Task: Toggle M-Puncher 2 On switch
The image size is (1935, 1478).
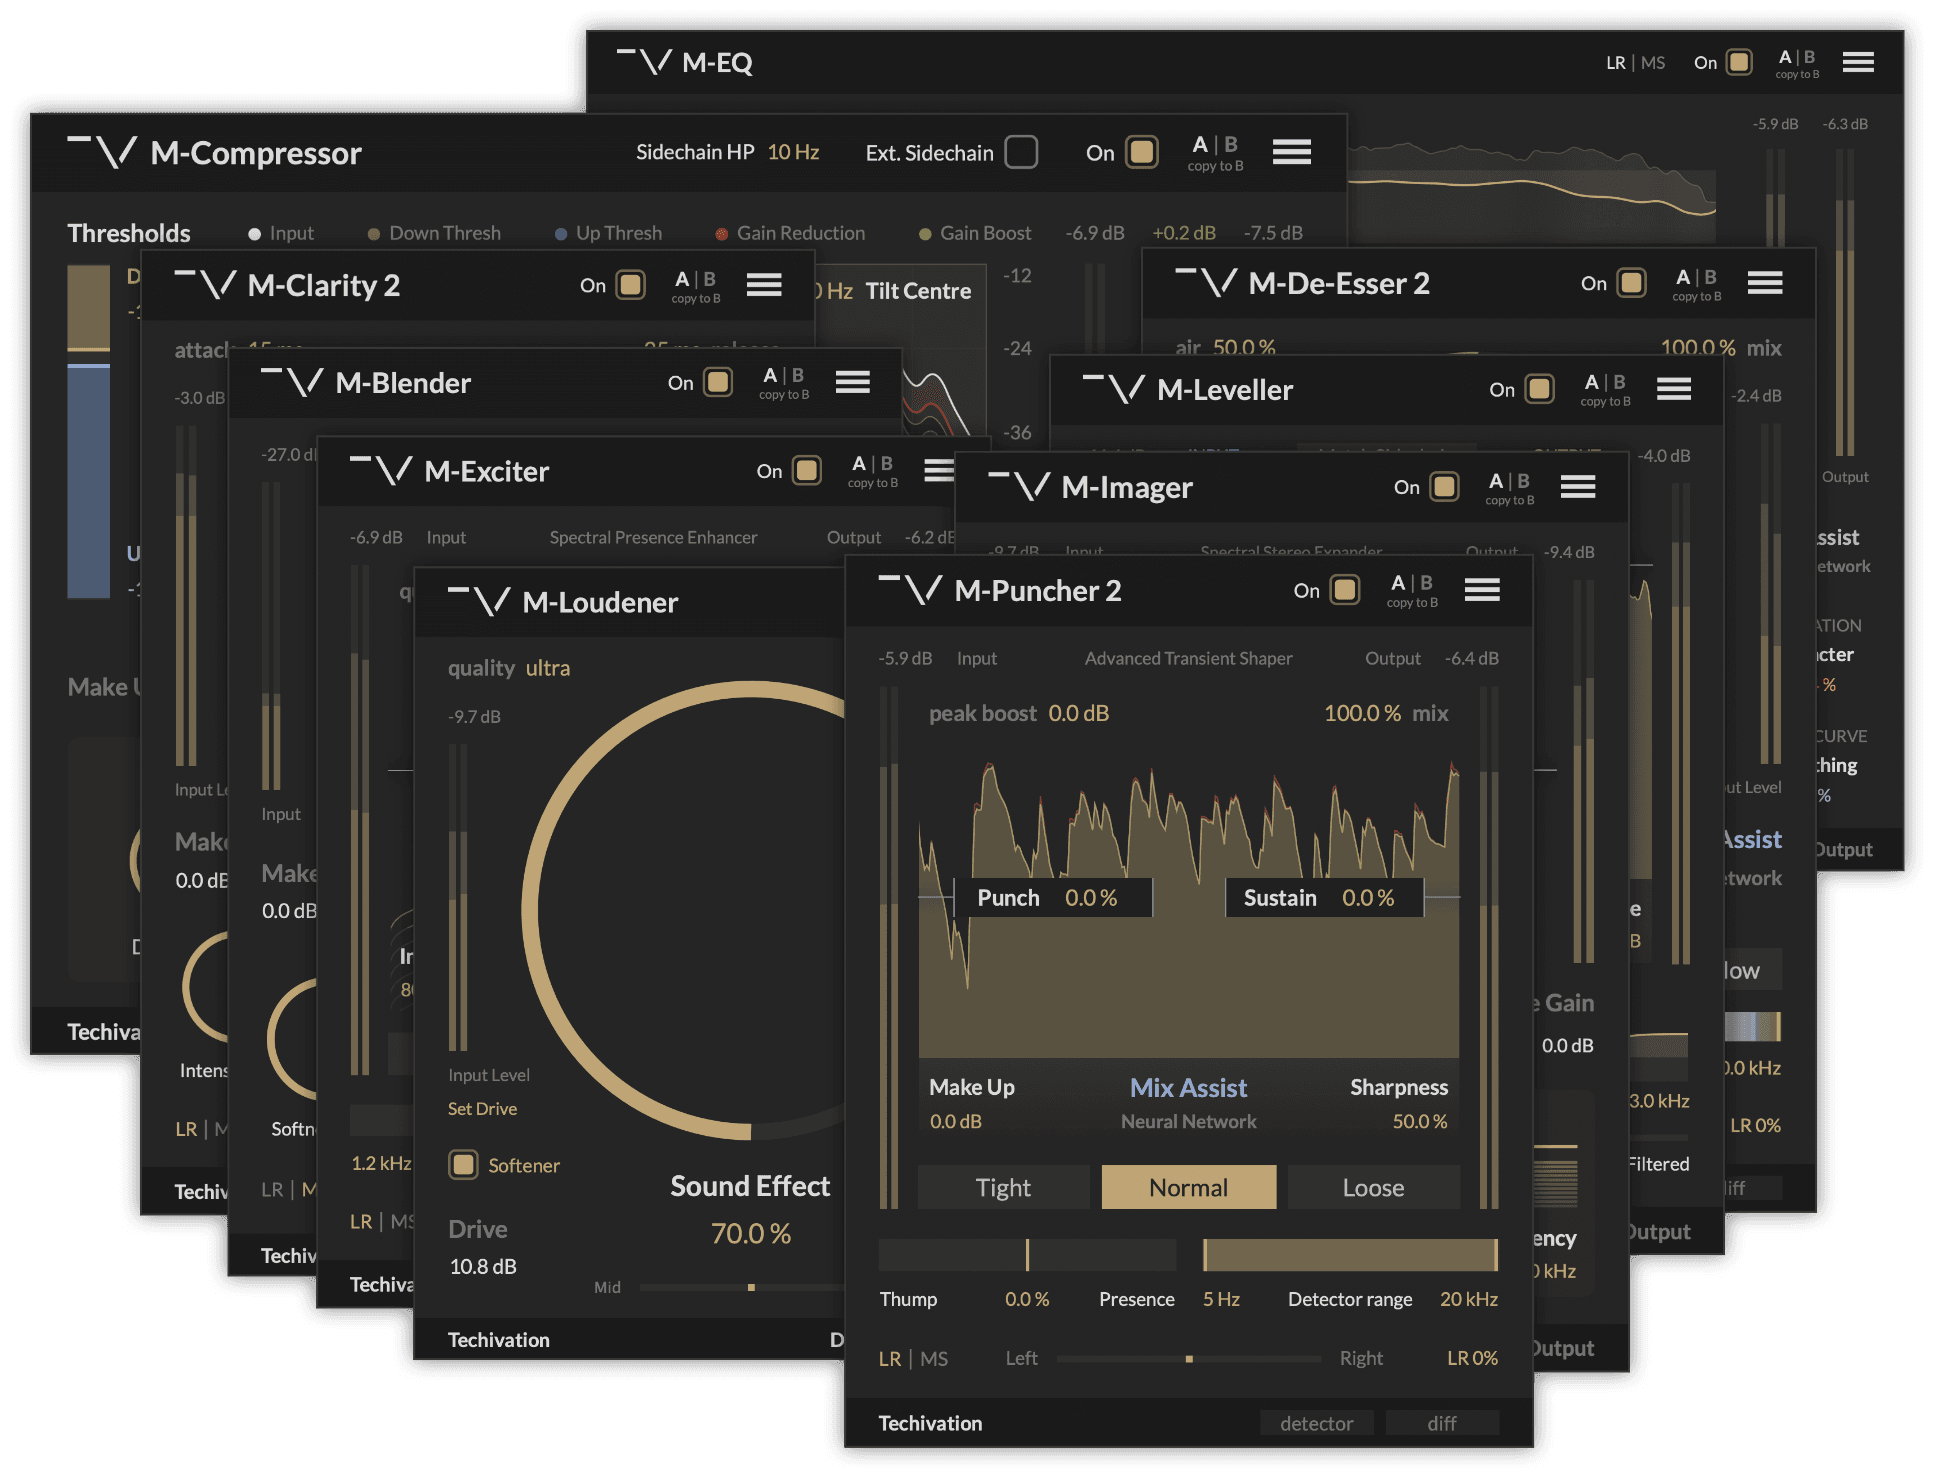Action: click(x=1345, y=590)
